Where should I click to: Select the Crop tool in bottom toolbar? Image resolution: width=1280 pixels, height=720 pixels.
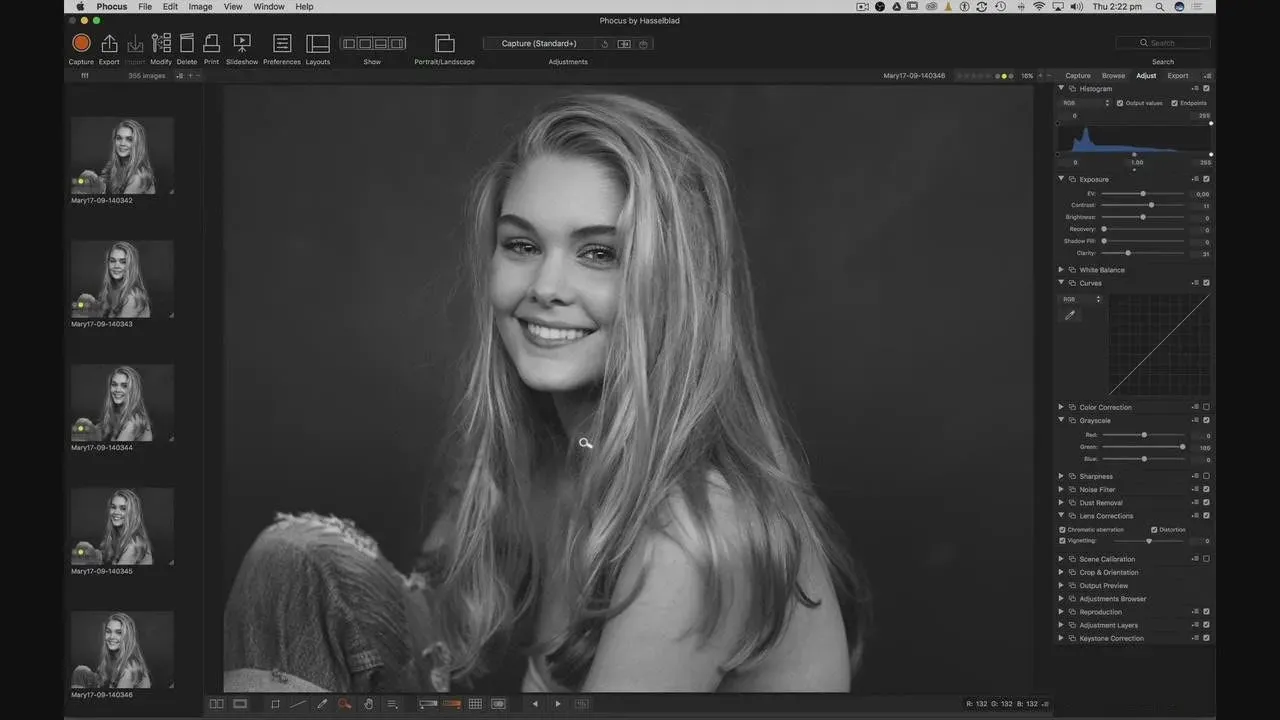tap(275, 704)
